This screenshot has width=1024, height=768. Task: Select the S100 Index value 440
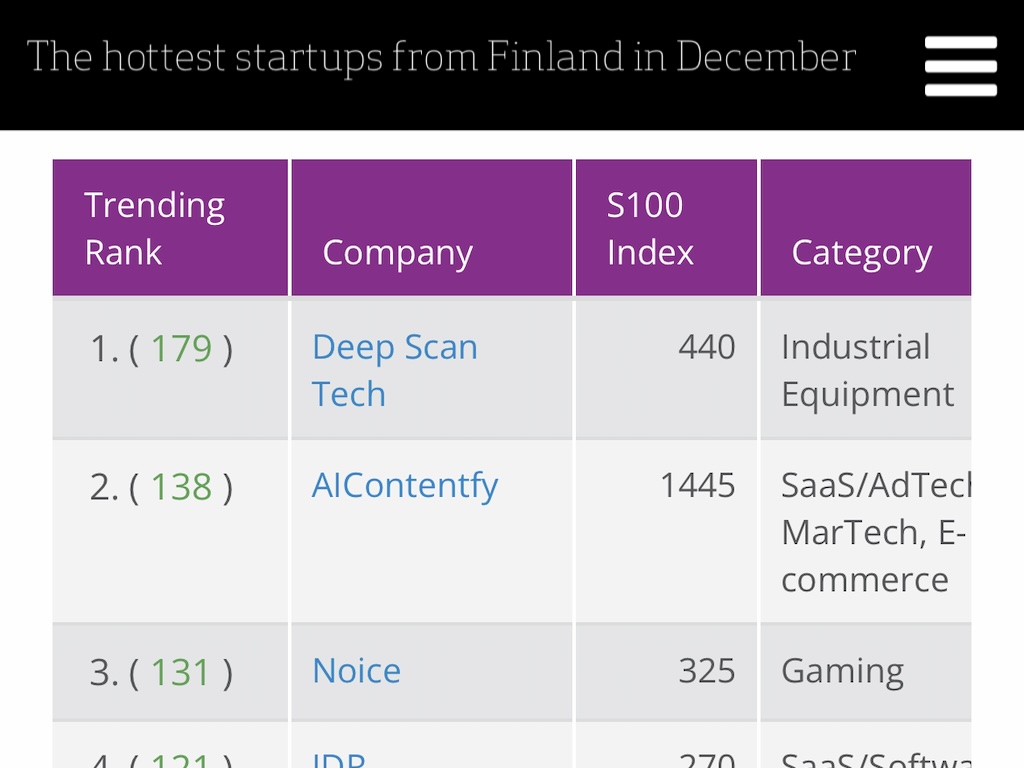pyautogui.click(x=706, y=348)
